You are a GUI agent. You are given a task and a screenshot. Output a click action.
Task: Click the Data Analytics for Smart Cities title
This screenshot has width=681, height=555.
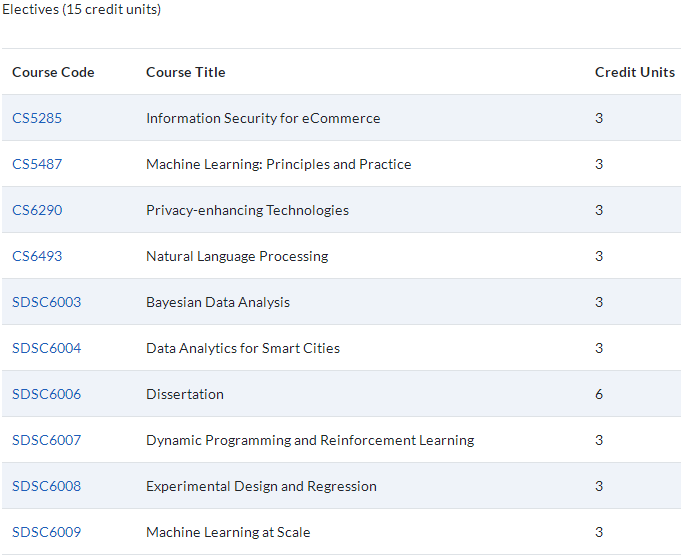pyautogui.click(x=243, y=348)
